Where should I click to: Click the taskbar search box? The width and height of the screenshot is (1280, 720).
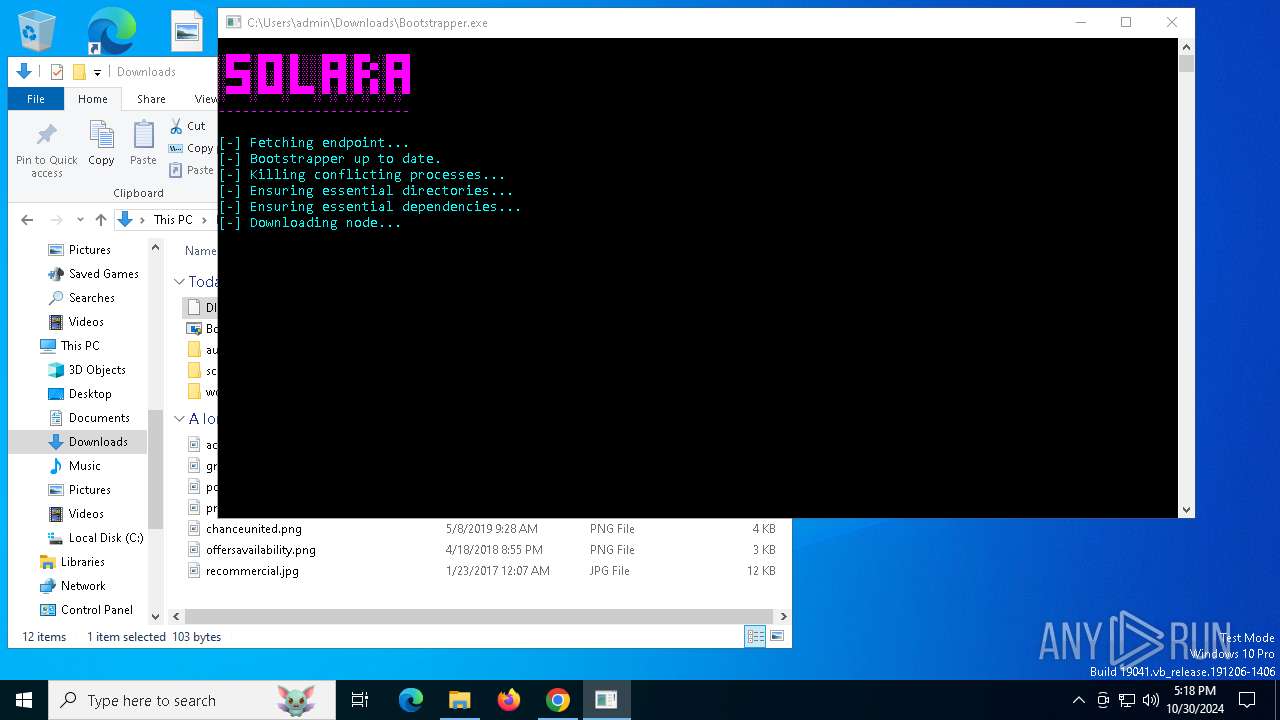(192, 700)
